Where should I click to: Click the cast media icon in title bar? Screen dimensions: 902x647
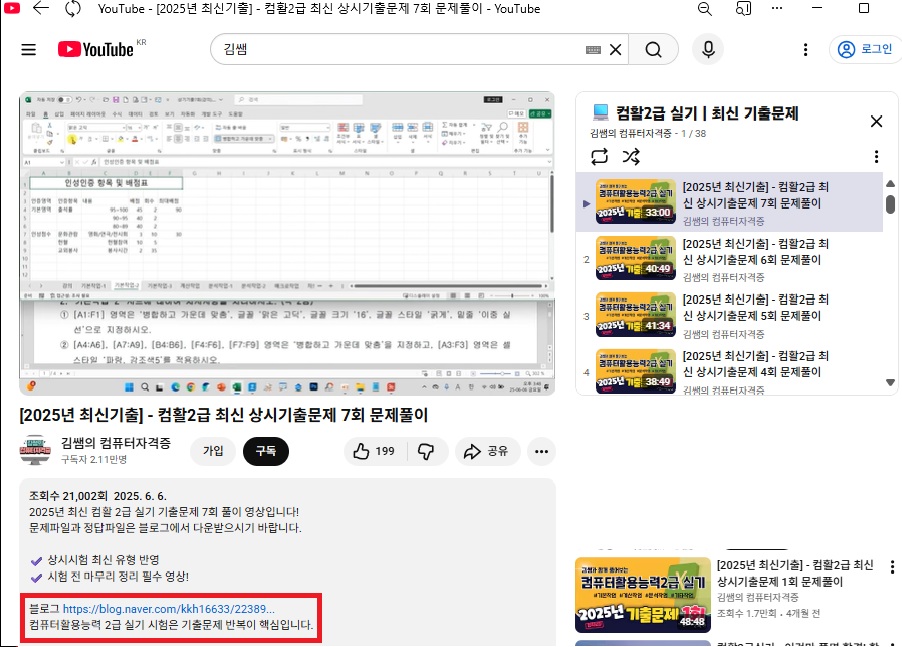tap(743, 9)
